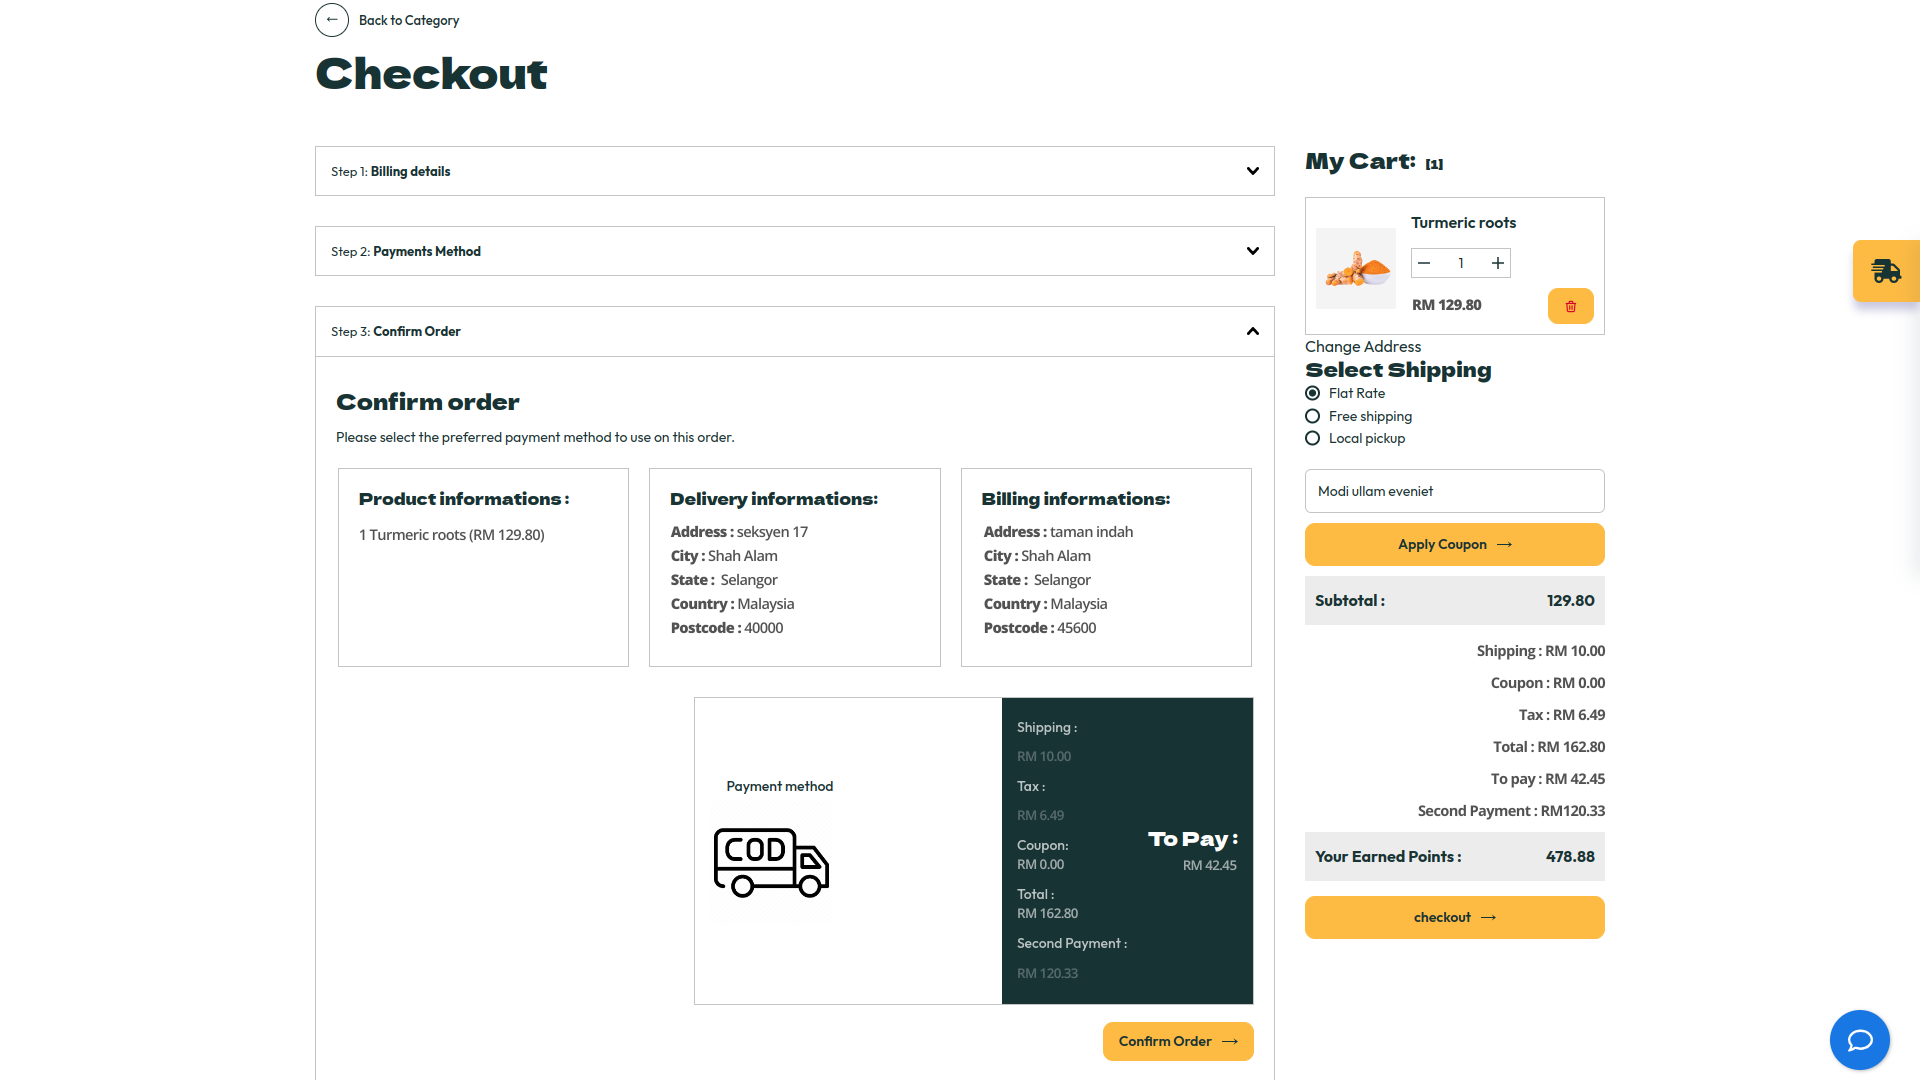The width and height of the screenshot is (1920, 1080).
Task: Click the Change Address link
Action: 1362,346
